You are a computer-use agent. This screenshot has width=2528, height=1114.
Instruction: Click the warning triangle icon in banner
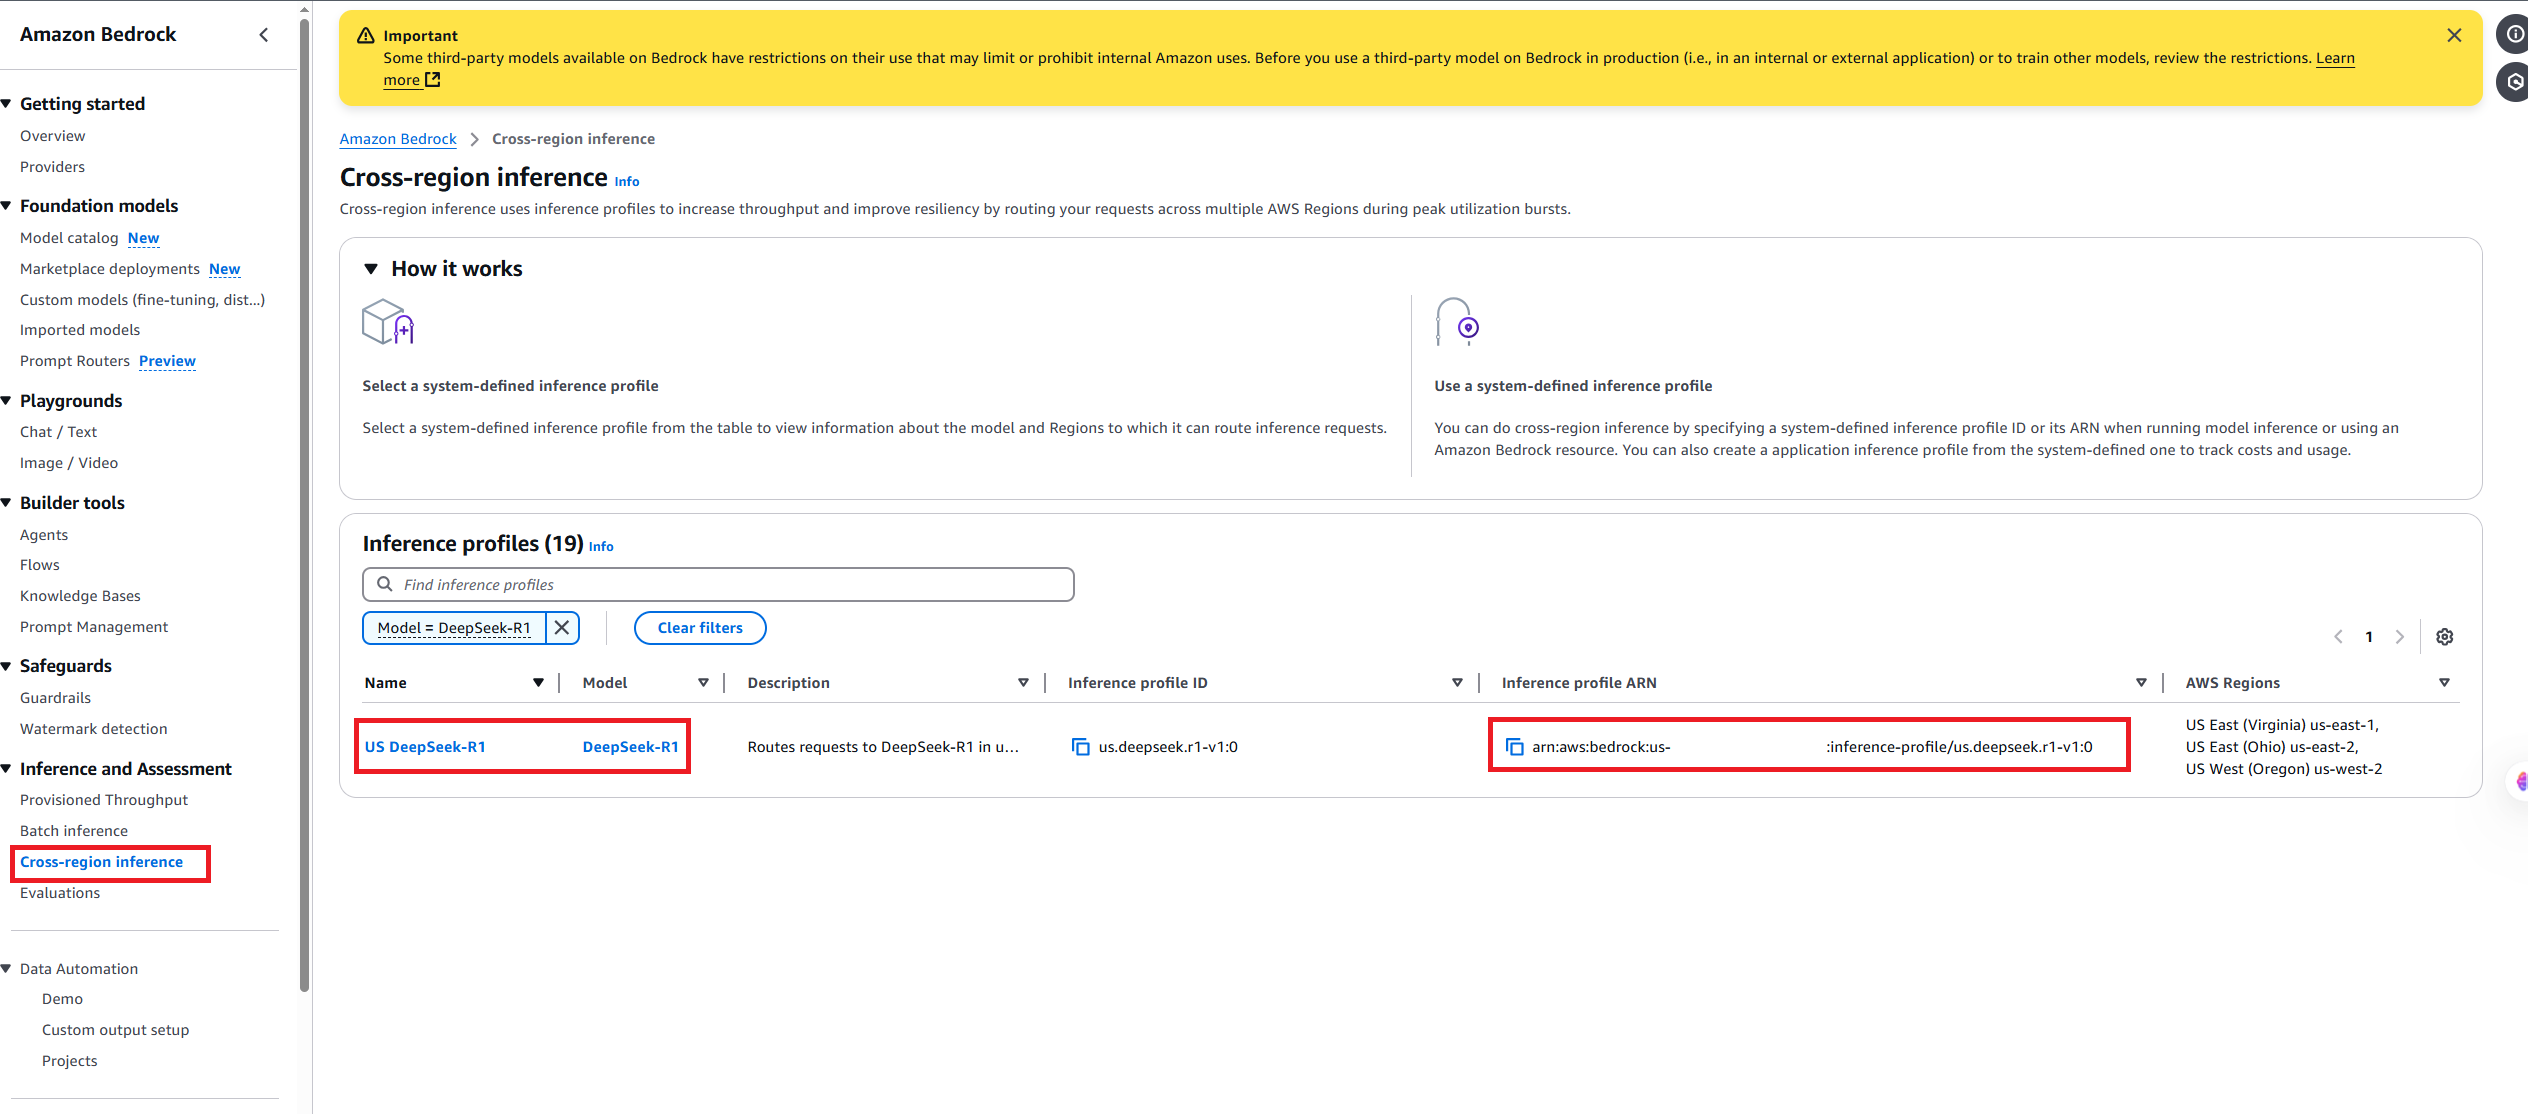[366, 35]
